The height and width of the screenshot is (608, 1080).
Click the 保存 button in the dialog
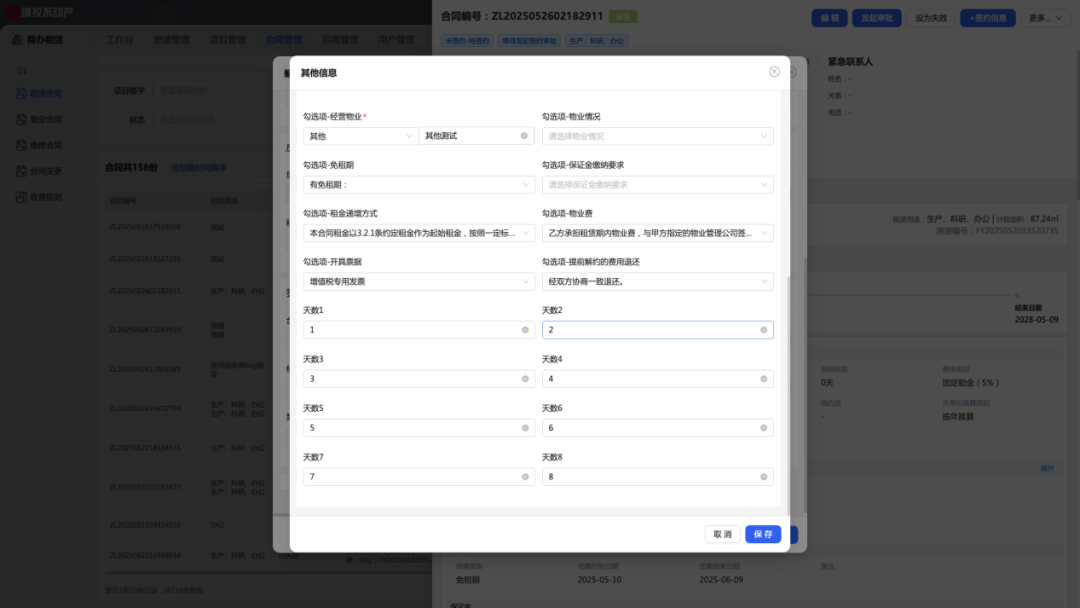tap(762, 534)
